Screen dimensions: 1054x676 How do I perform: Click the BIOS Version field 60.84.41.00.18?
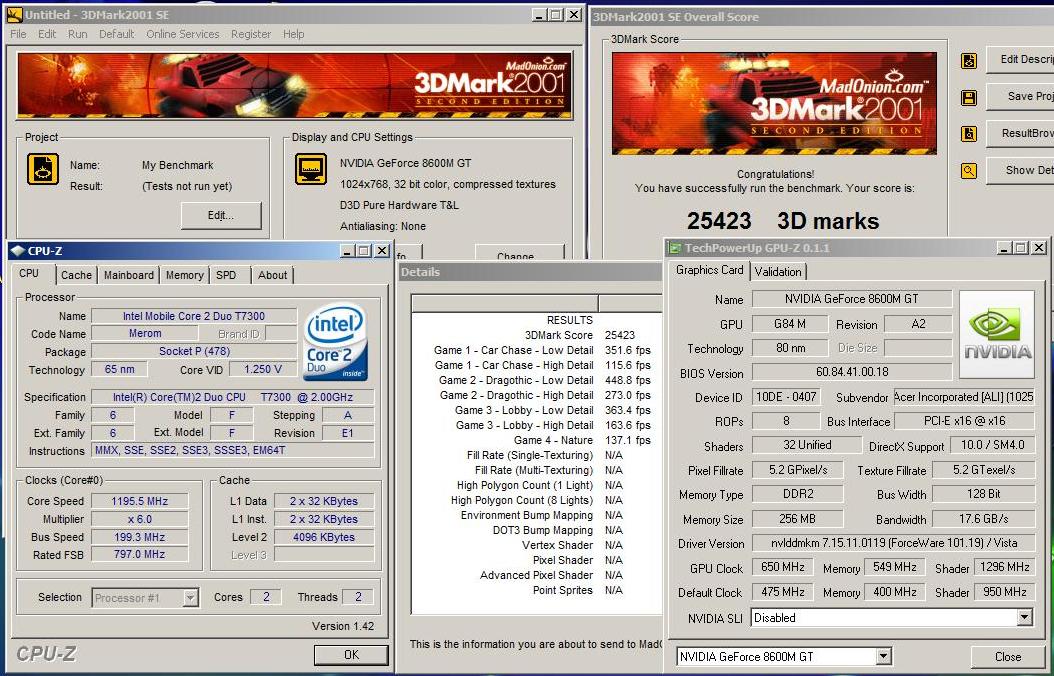point(852,372)
